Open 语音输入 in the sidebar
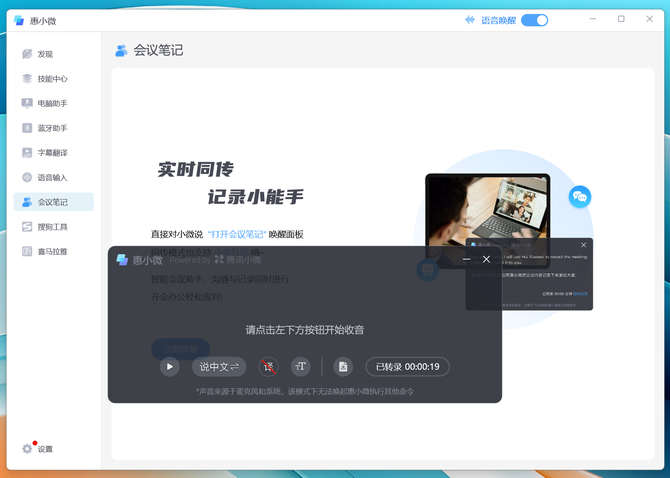 [44, 177]
